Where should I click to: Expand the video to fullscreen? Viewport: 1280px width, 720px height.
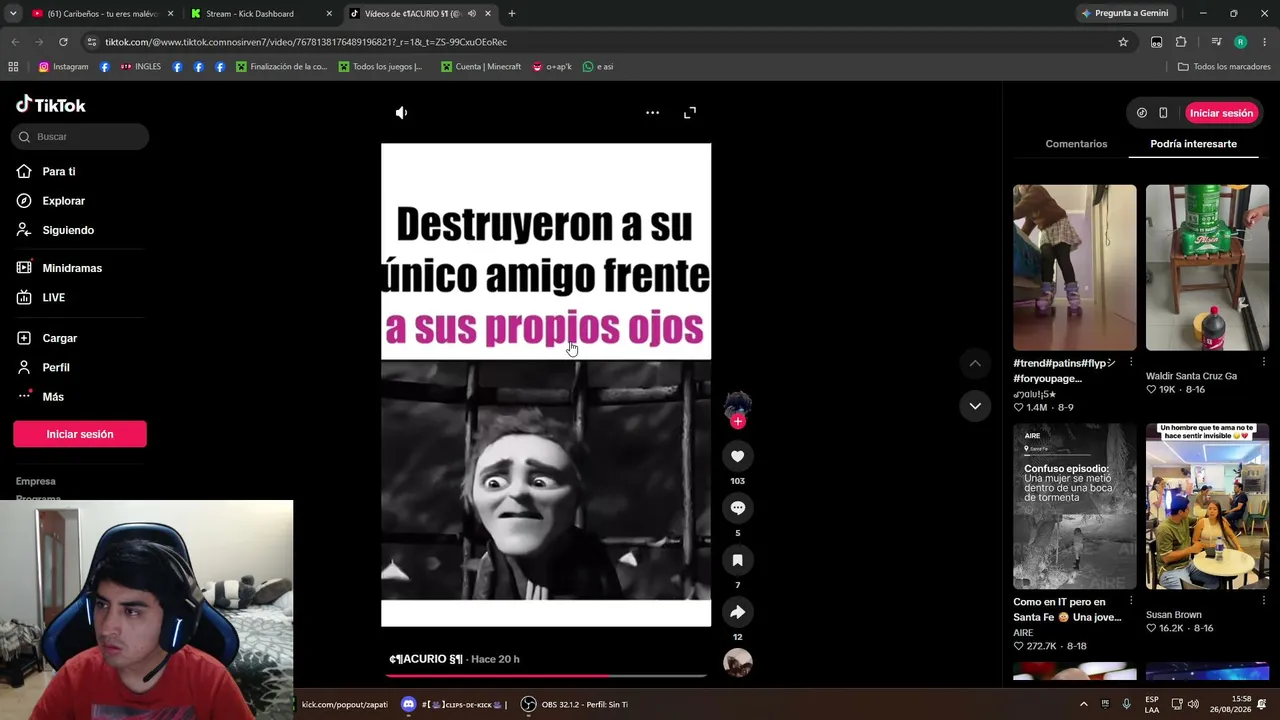[x=690, y=113]
